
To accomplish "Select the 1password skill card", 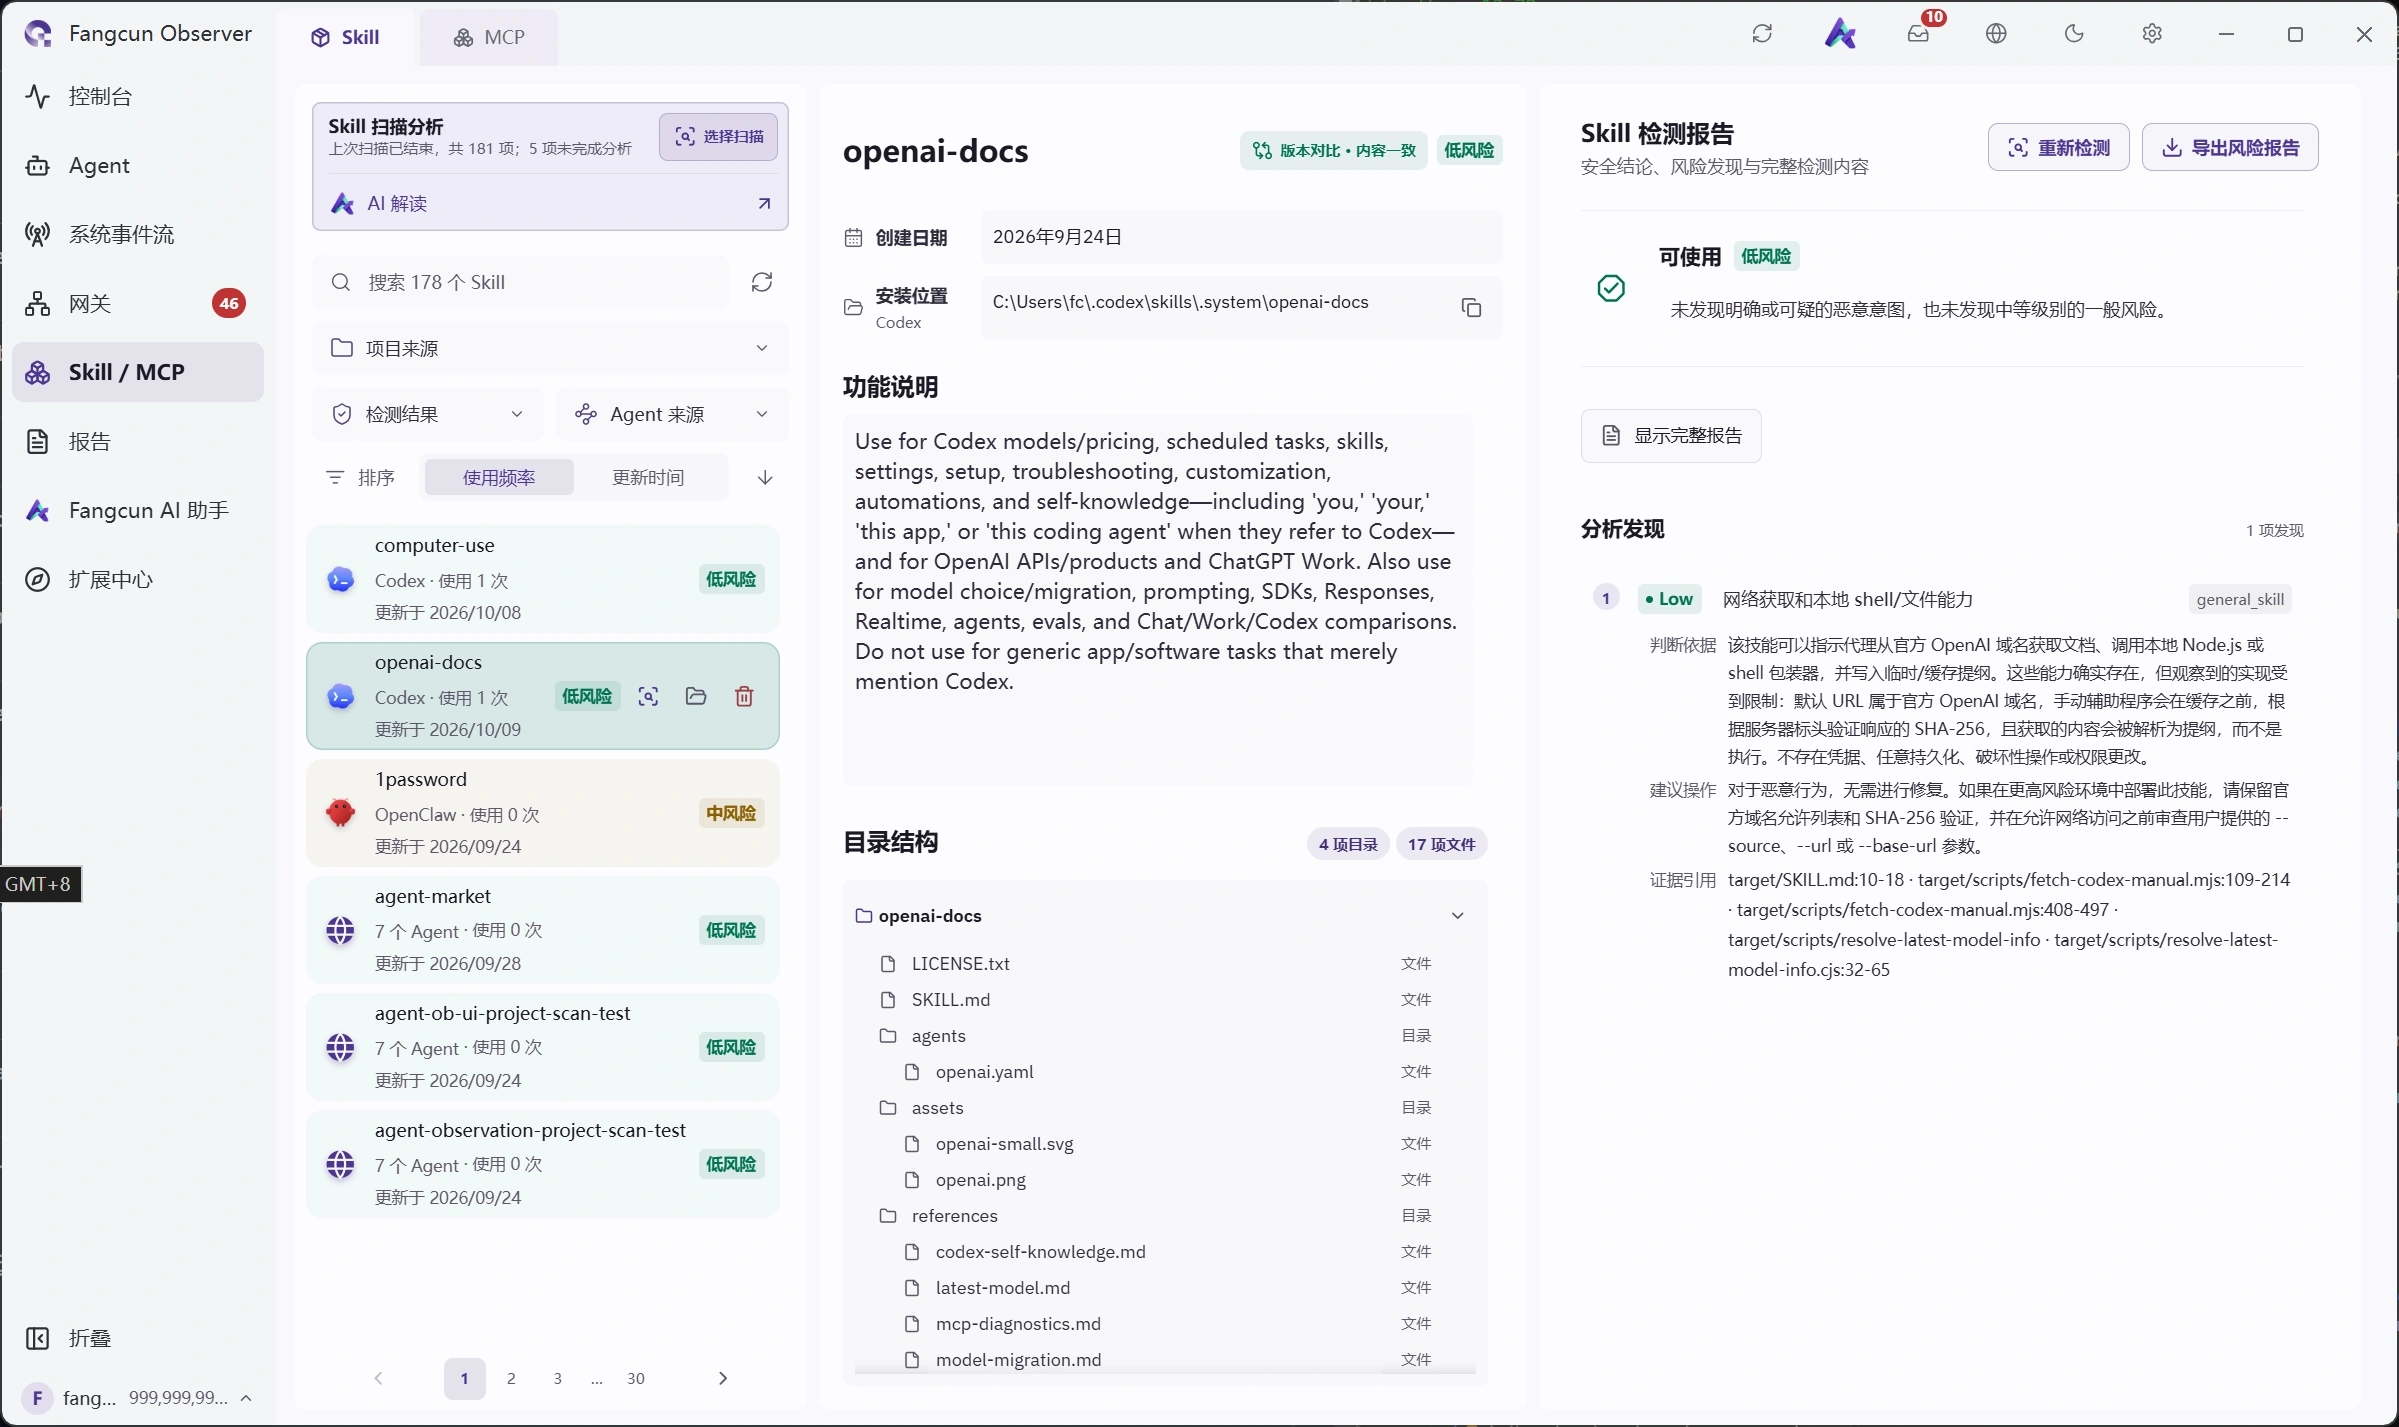I will (x=543, y=813).
